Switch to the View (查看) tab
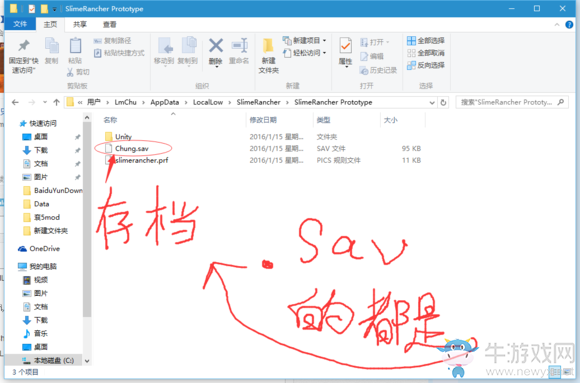 coord(109,24)
